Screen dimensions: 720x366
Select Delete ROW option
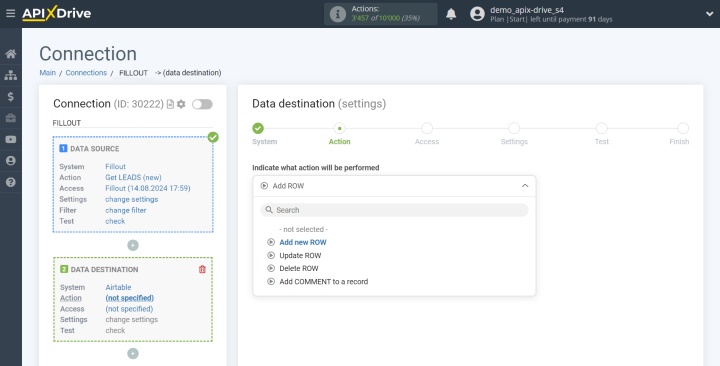coord(299,268)
